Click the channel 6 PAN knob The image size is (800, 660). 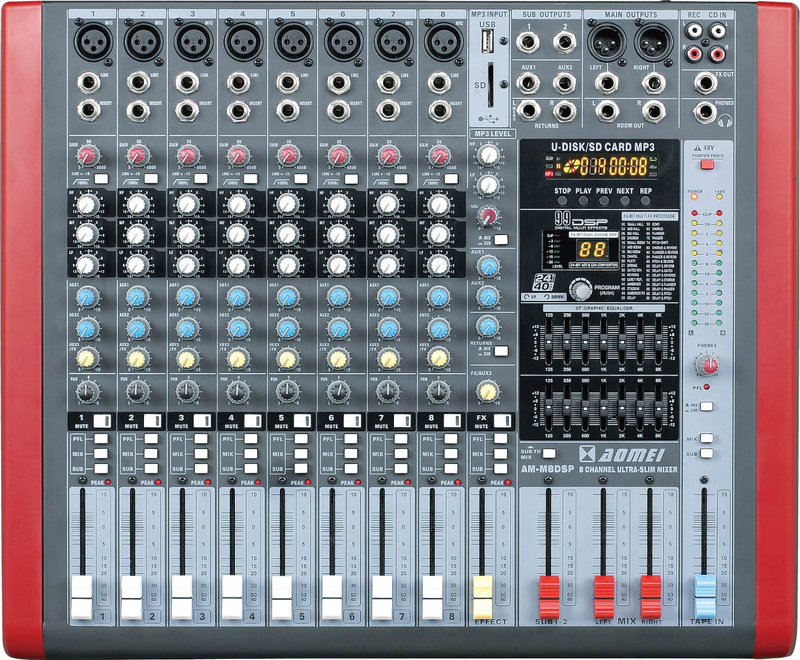[338, 392]
